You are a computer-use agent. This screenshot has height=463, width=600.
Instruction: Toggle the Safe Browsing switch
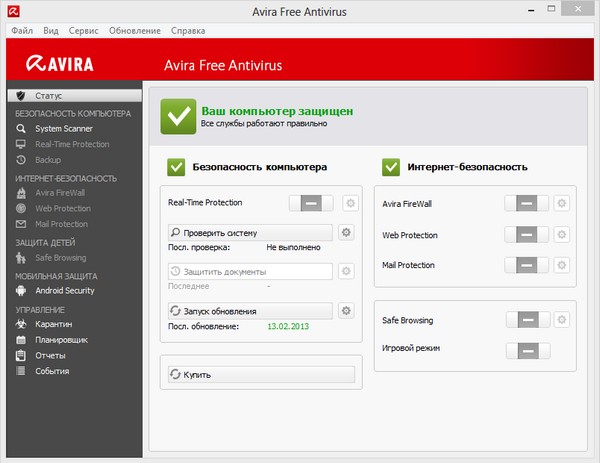(x=526, y=320)
